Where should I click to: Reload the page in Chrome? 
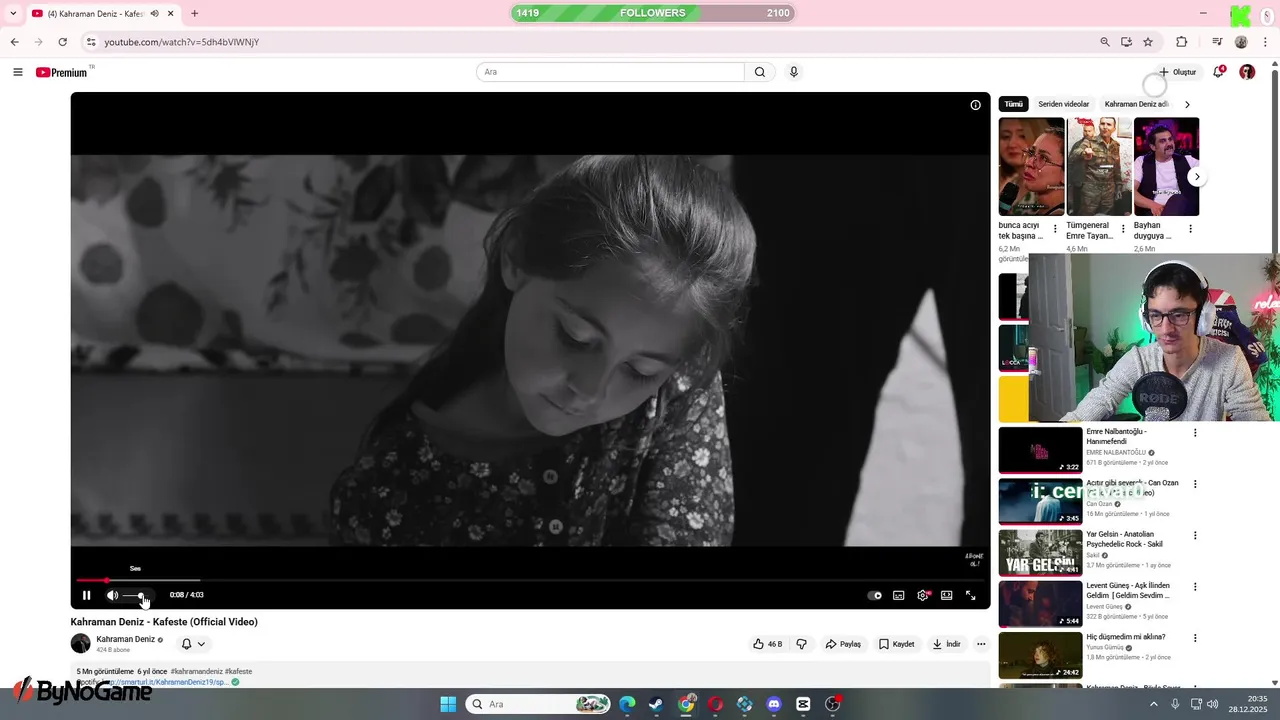coord(62,42)
